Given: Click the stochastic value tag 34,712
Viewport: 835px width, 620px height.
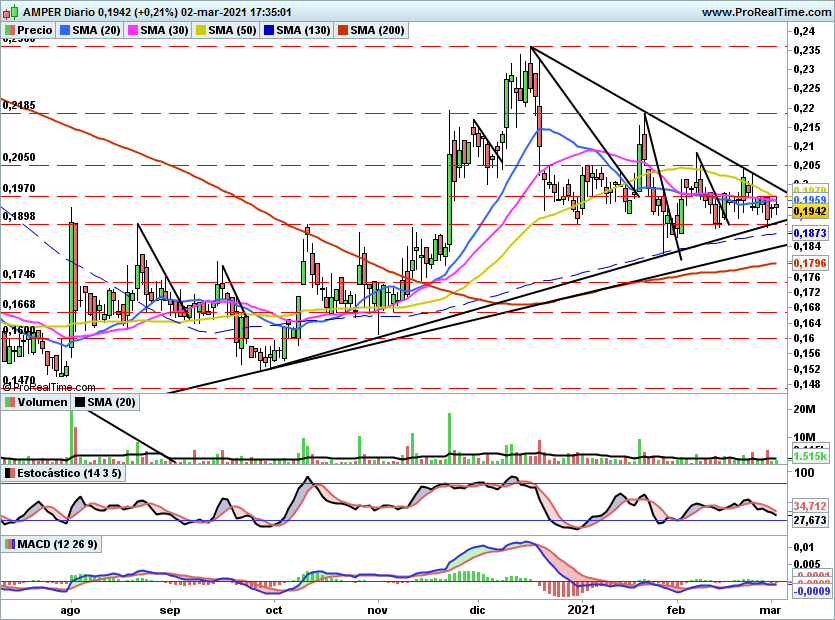Looking at the screenshot, I should 810,505.
